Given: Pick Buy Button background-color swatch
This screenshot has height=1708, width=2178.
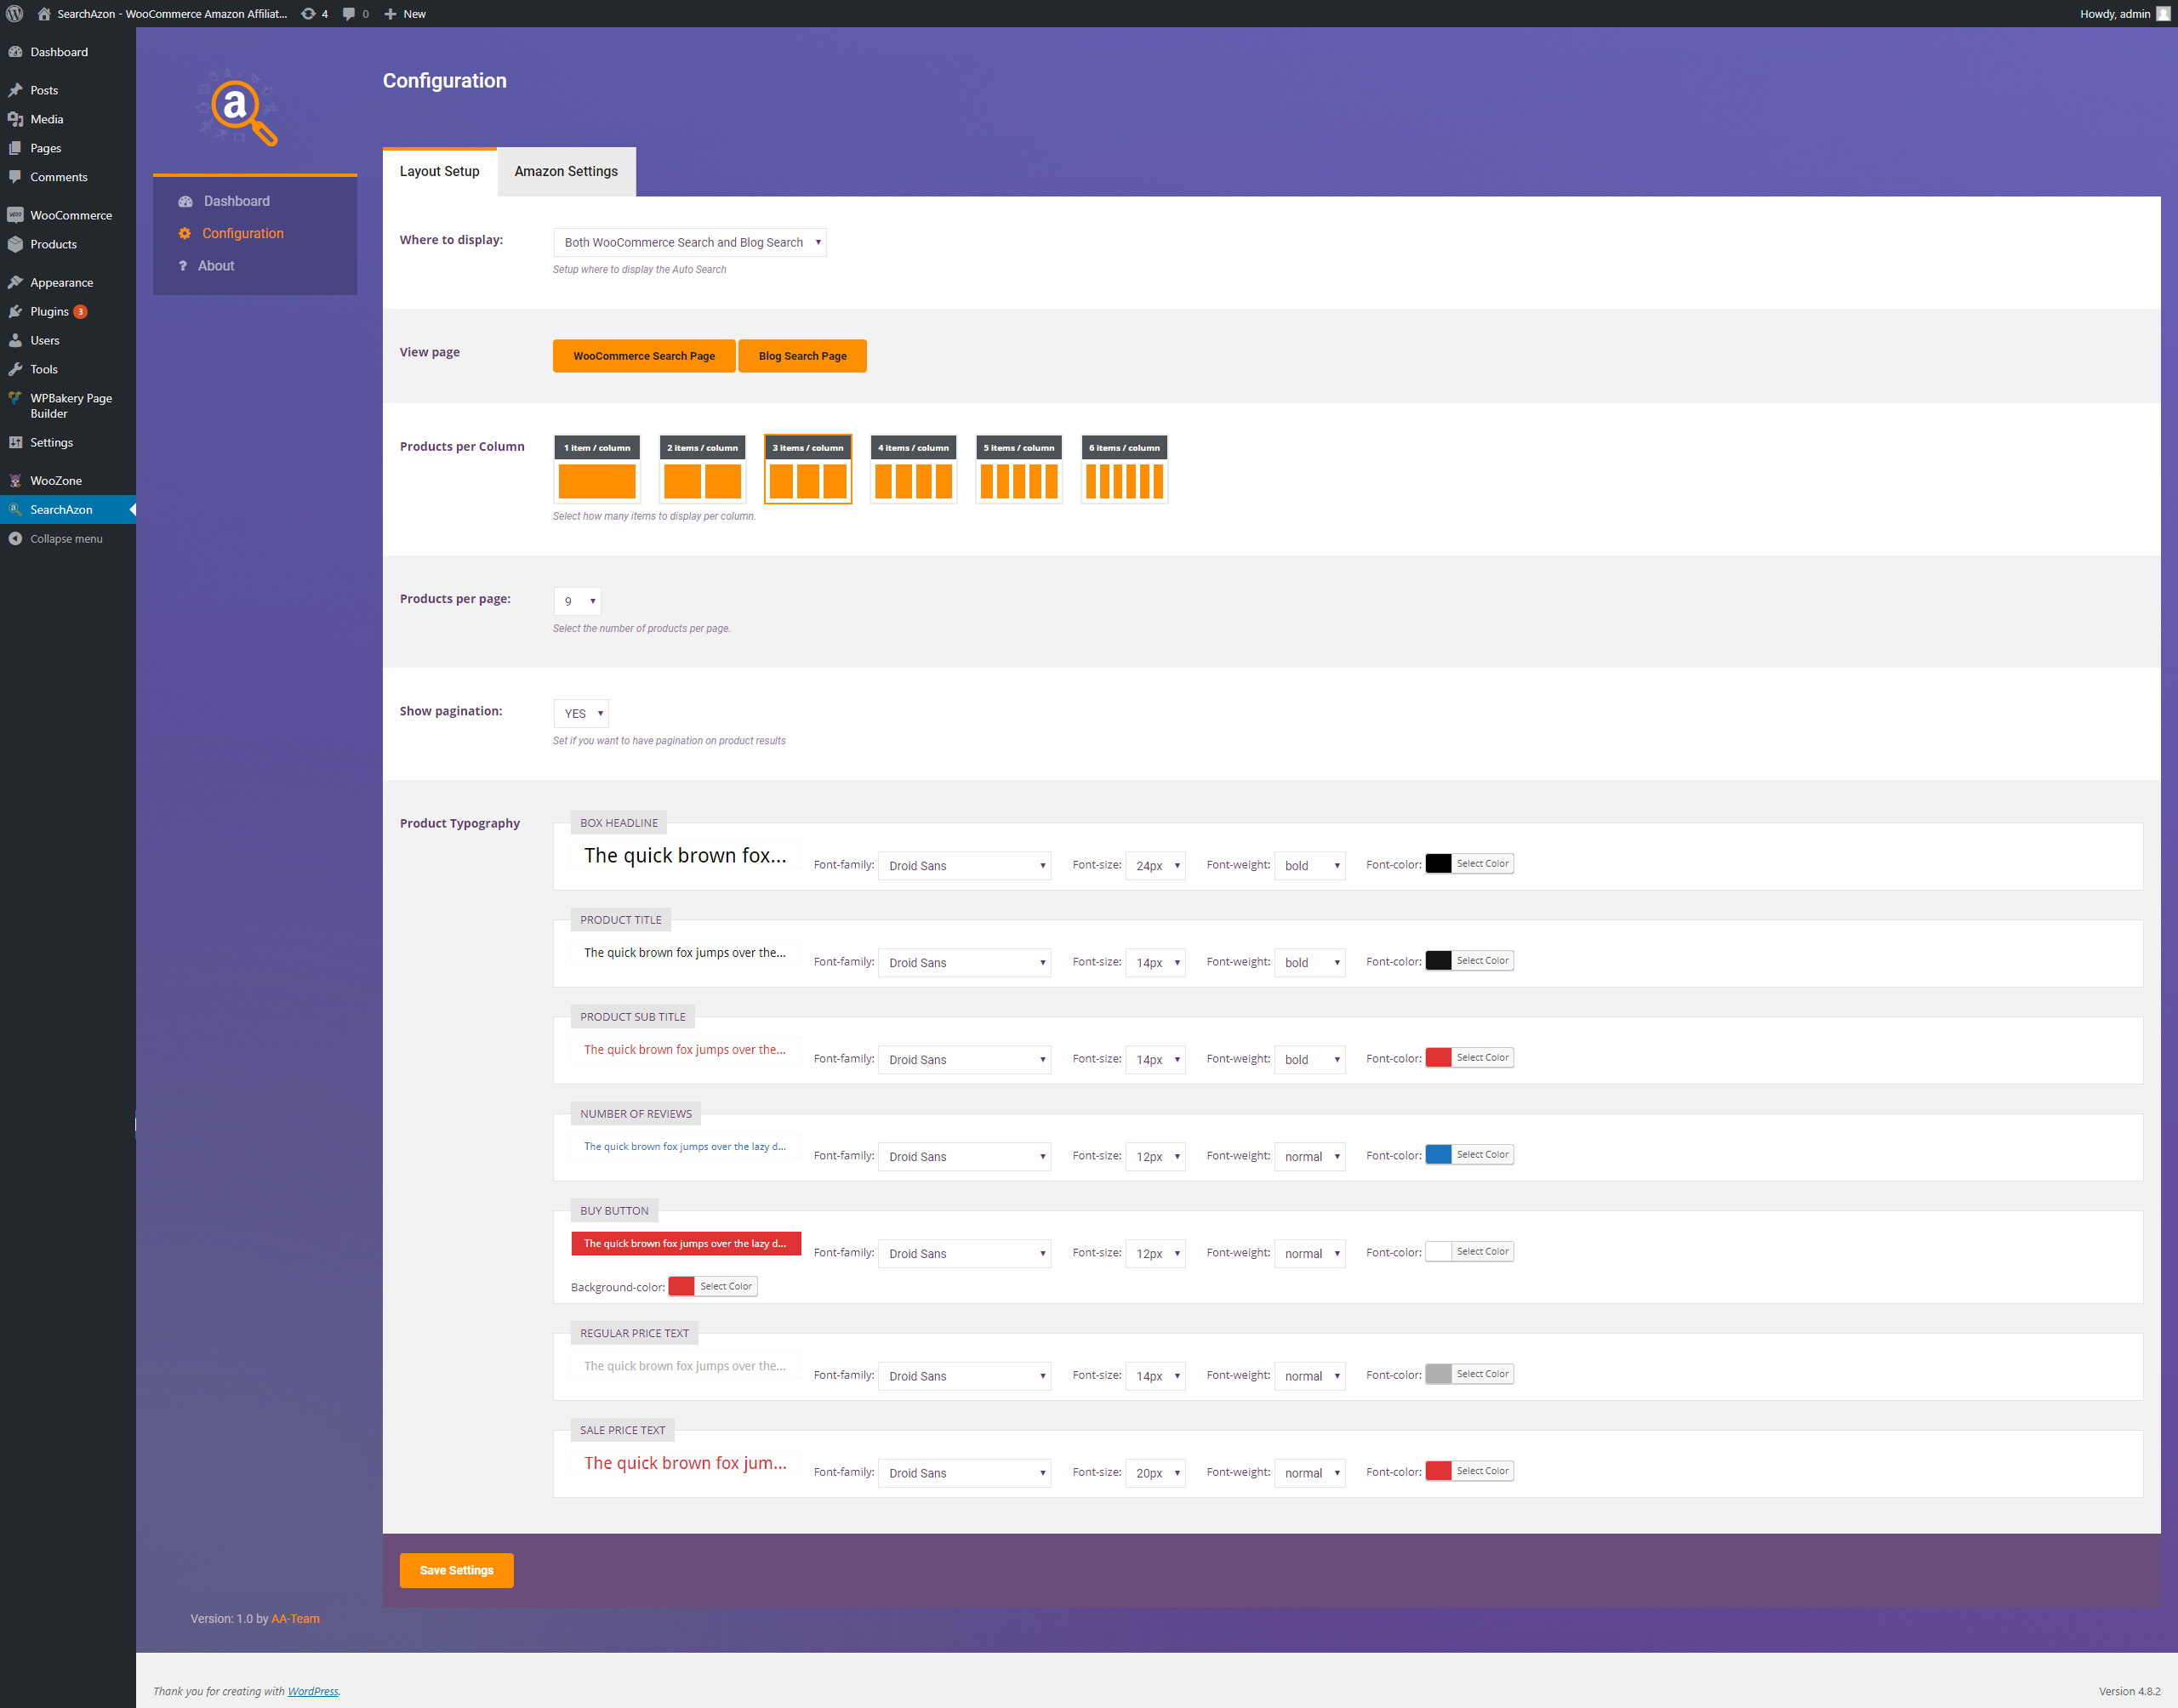Looking at the screenshot, I should tap(681, 1287).
